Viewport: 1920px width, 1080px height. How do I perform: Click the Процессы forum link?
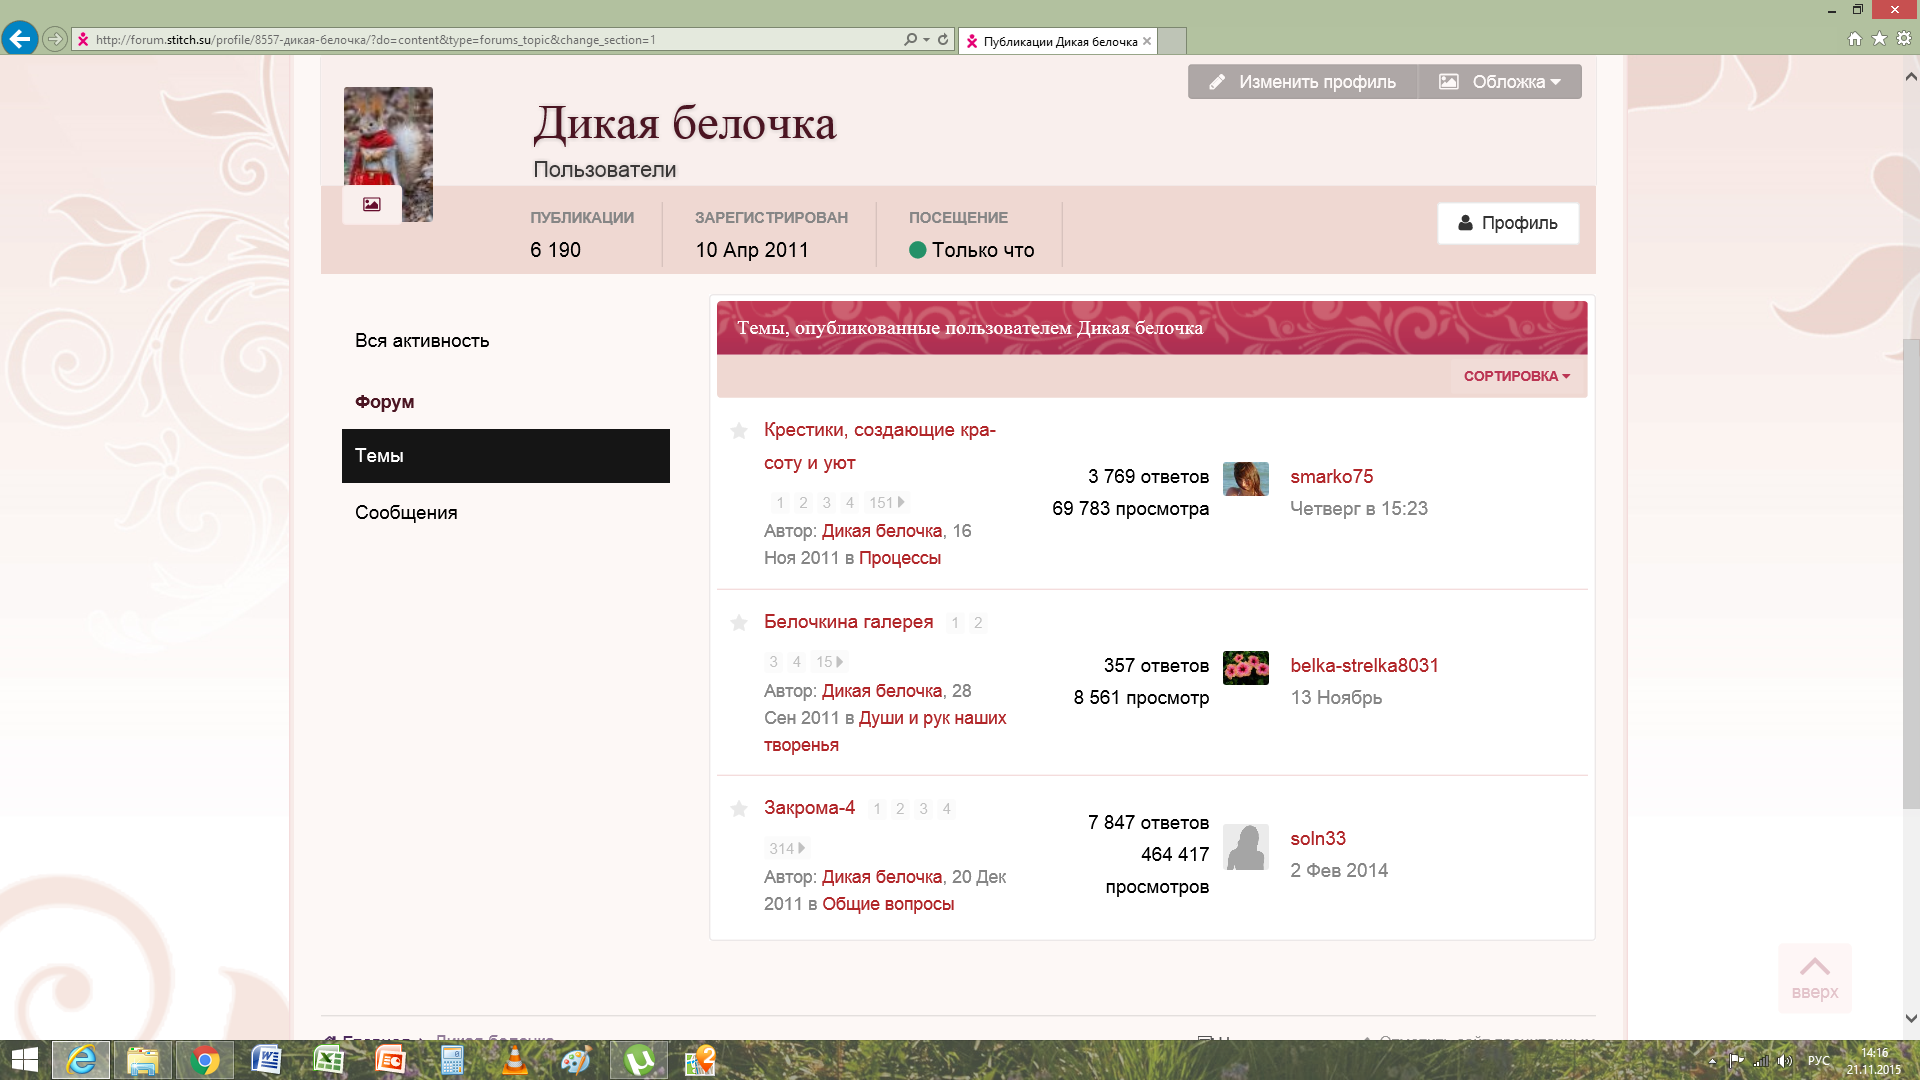[899, 558]
